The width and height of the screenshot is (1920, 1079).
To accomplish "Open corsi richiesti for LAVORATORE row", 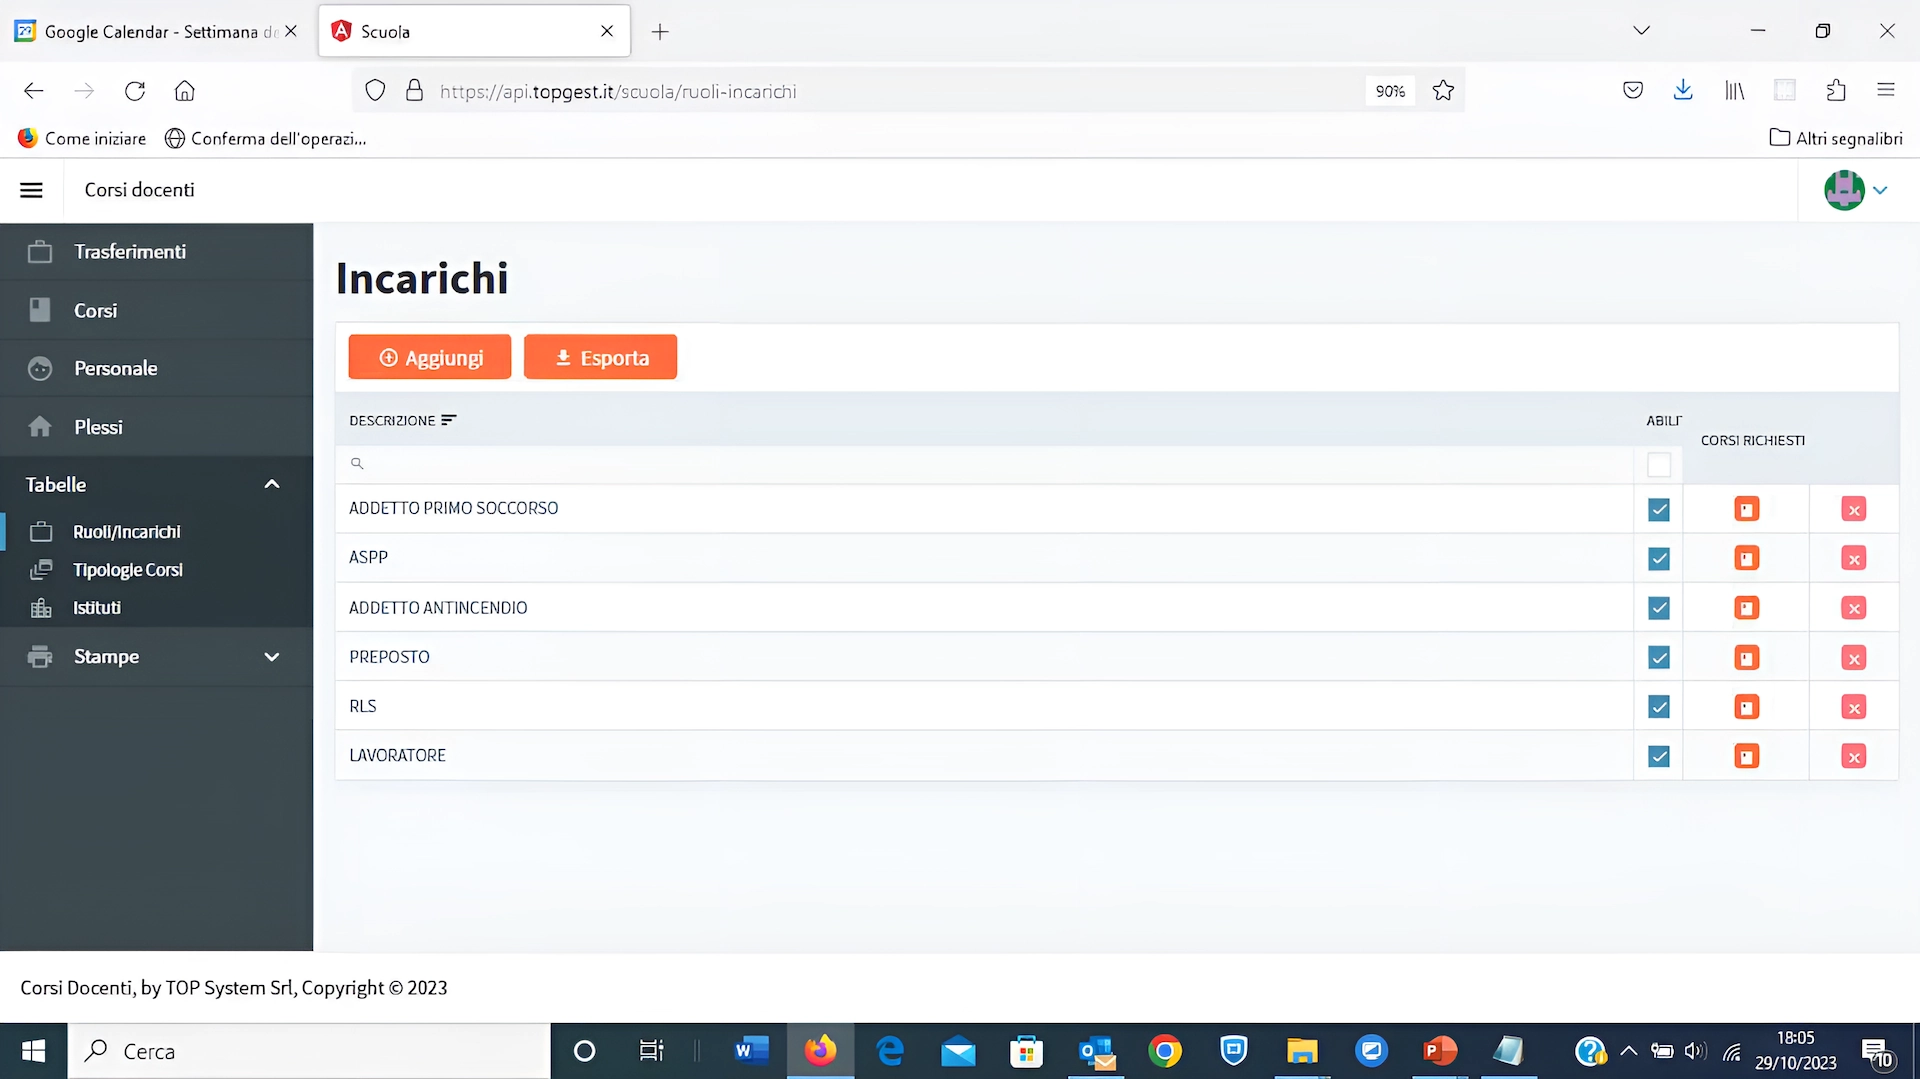I will pos(1746,756).
